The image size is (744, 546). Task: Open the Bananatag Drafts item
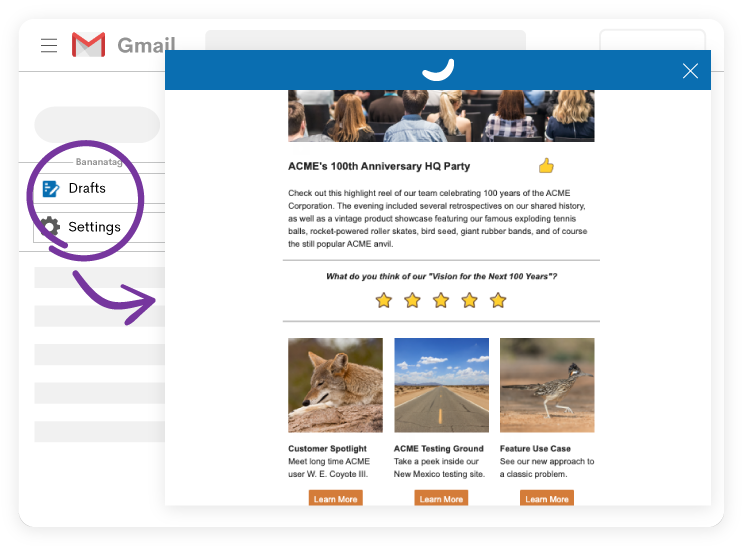click(x=99, y=188)
